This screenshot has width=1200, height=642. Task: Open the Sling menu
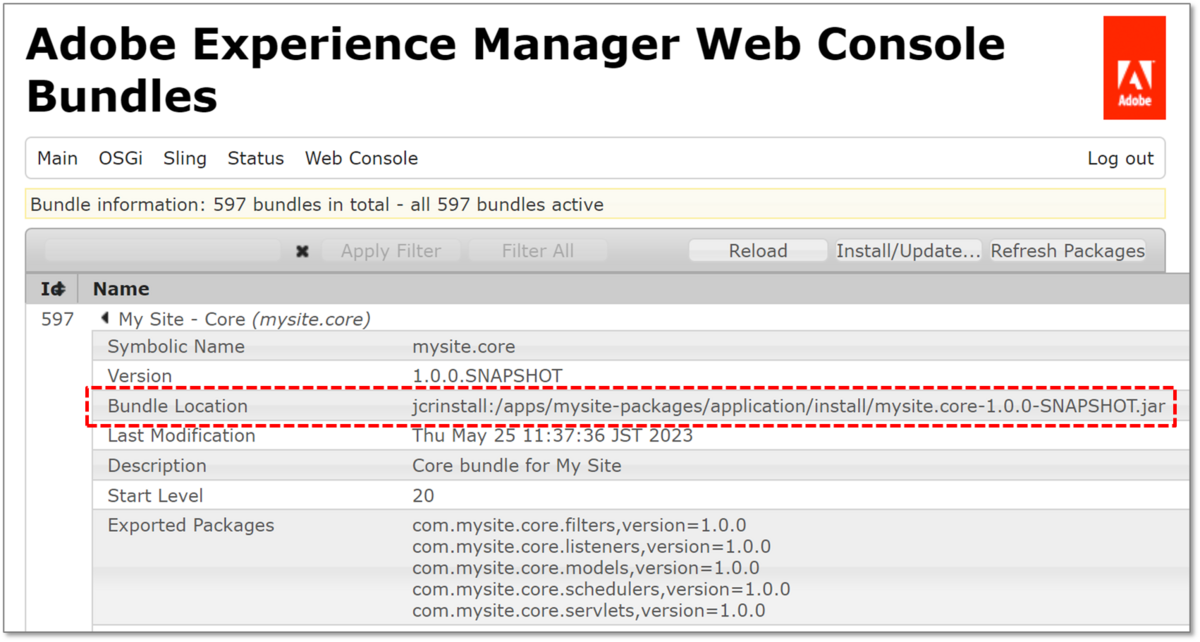(x=185, y=158)
